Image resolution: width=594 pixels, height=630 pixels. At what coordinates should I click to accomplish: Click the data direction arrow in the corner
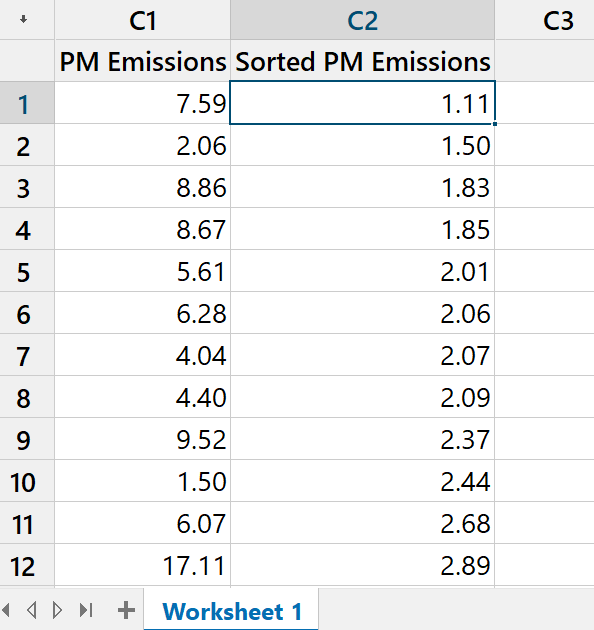click(24, 19)
